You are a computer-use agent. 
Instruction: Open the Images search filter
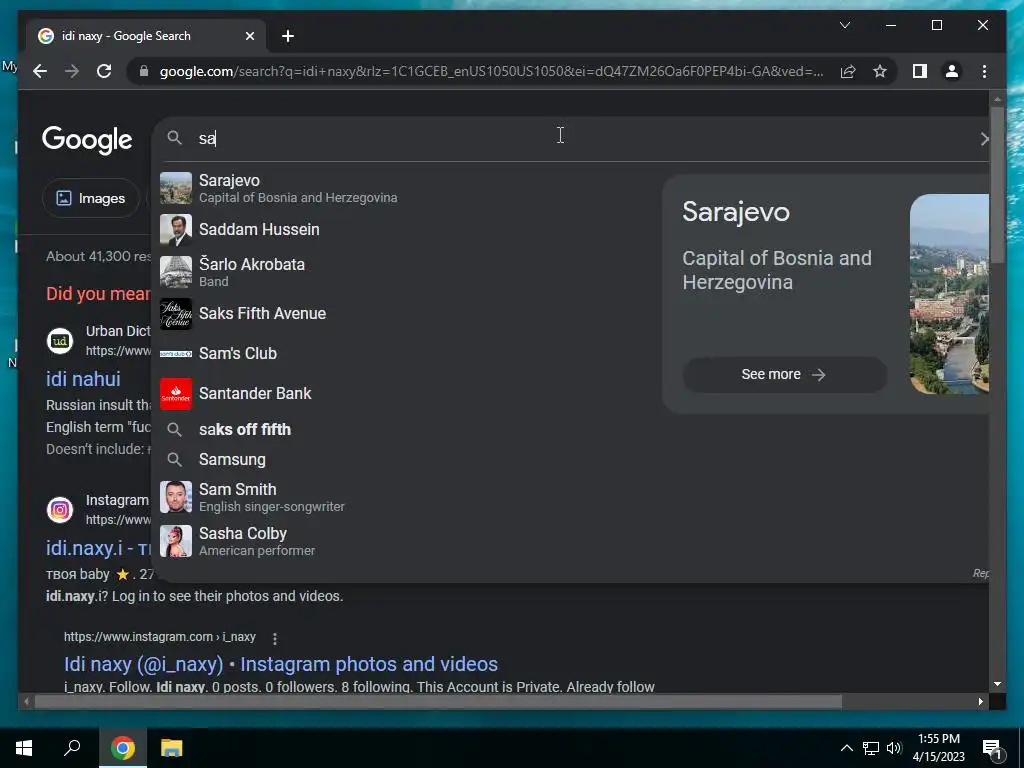[90, 198]
